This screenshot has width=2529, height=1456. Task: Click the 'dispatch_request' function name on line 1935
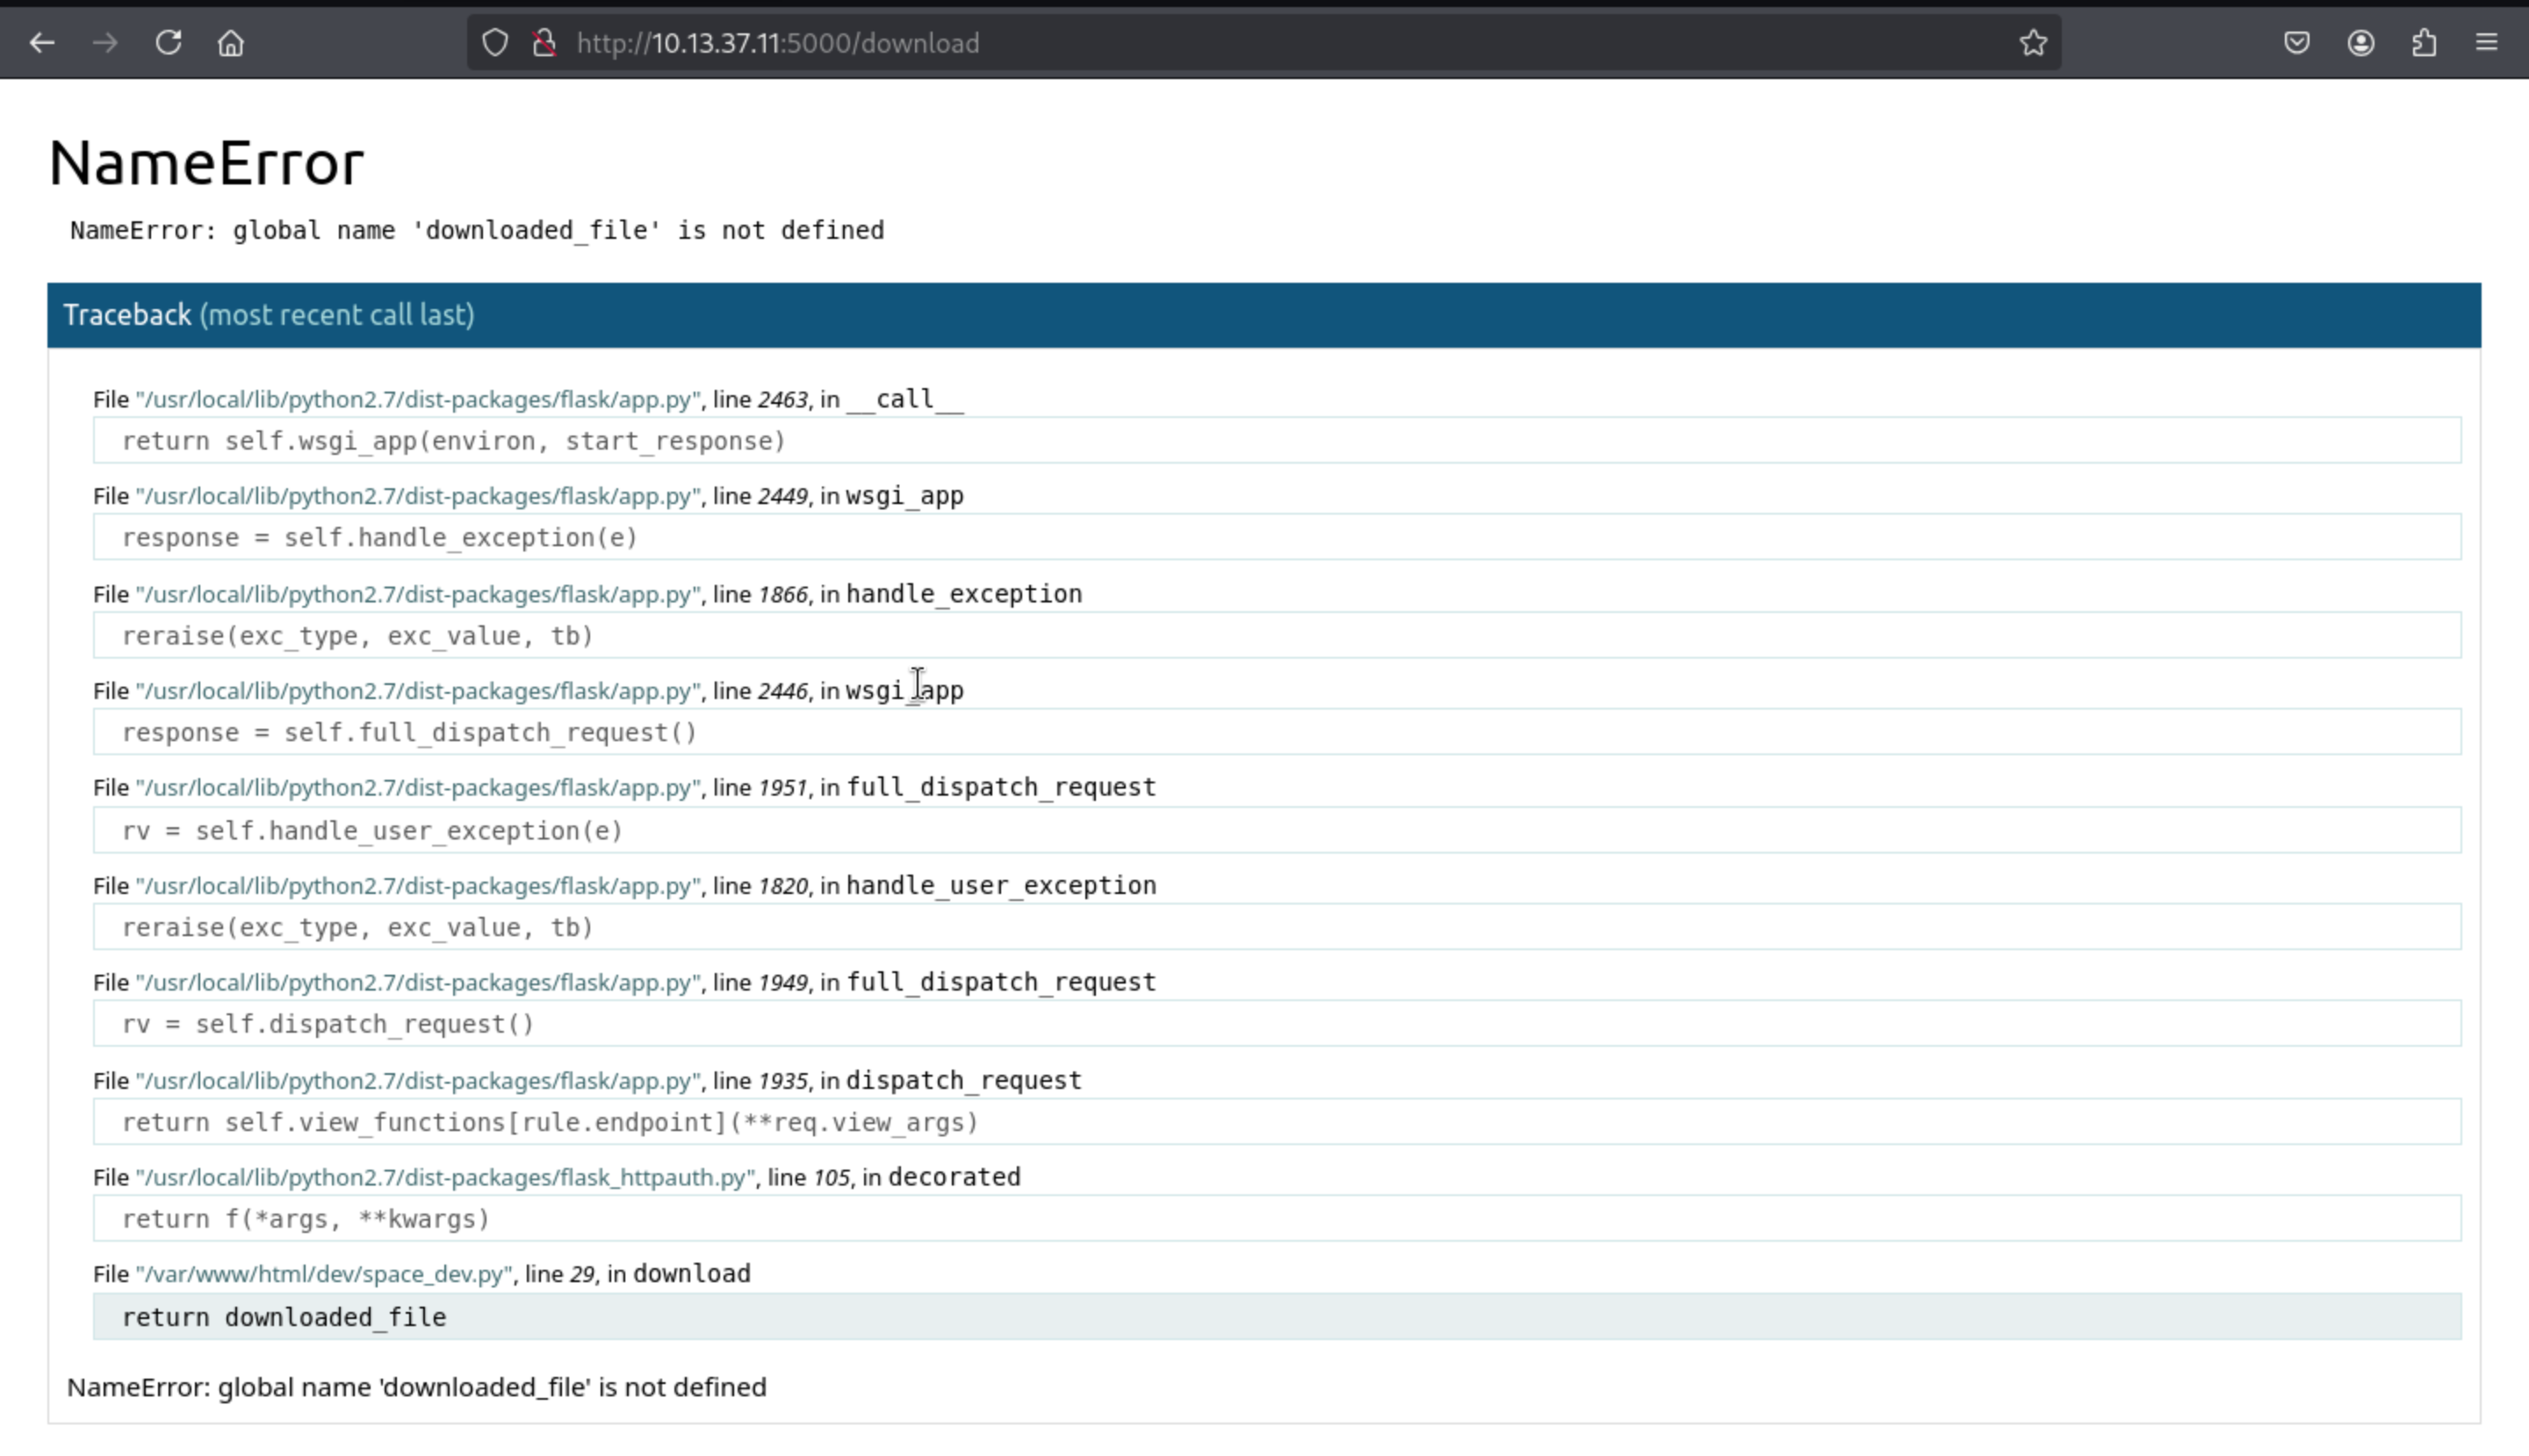pyautogui.click(x=964, y=1082)
